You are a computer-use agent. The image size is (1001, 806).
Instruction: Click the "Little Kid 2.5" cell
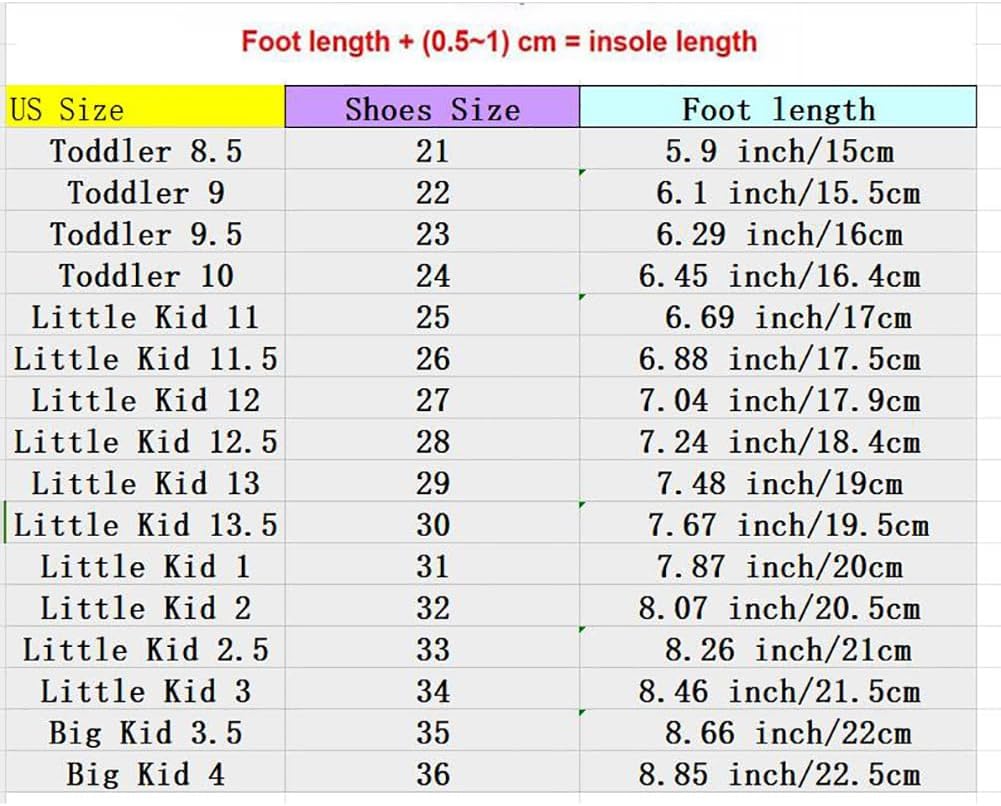[146, 650]
